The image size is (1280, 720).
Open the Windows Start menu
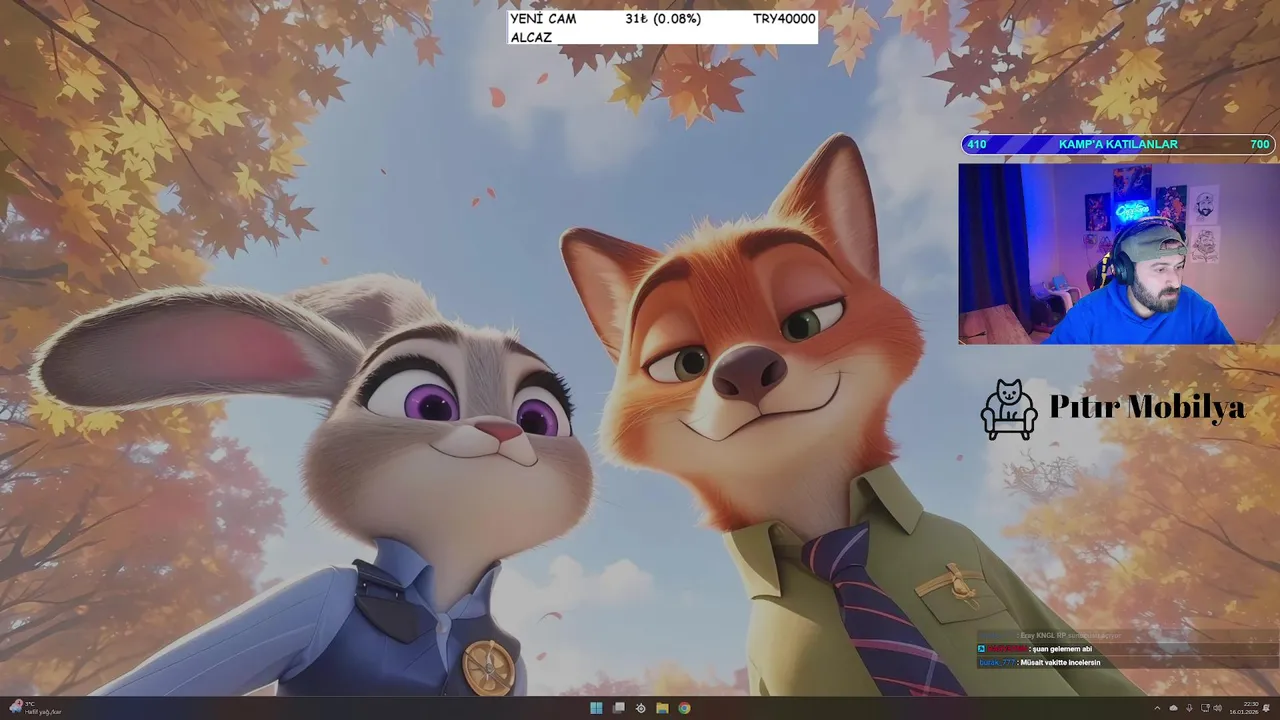coord(596,708)
